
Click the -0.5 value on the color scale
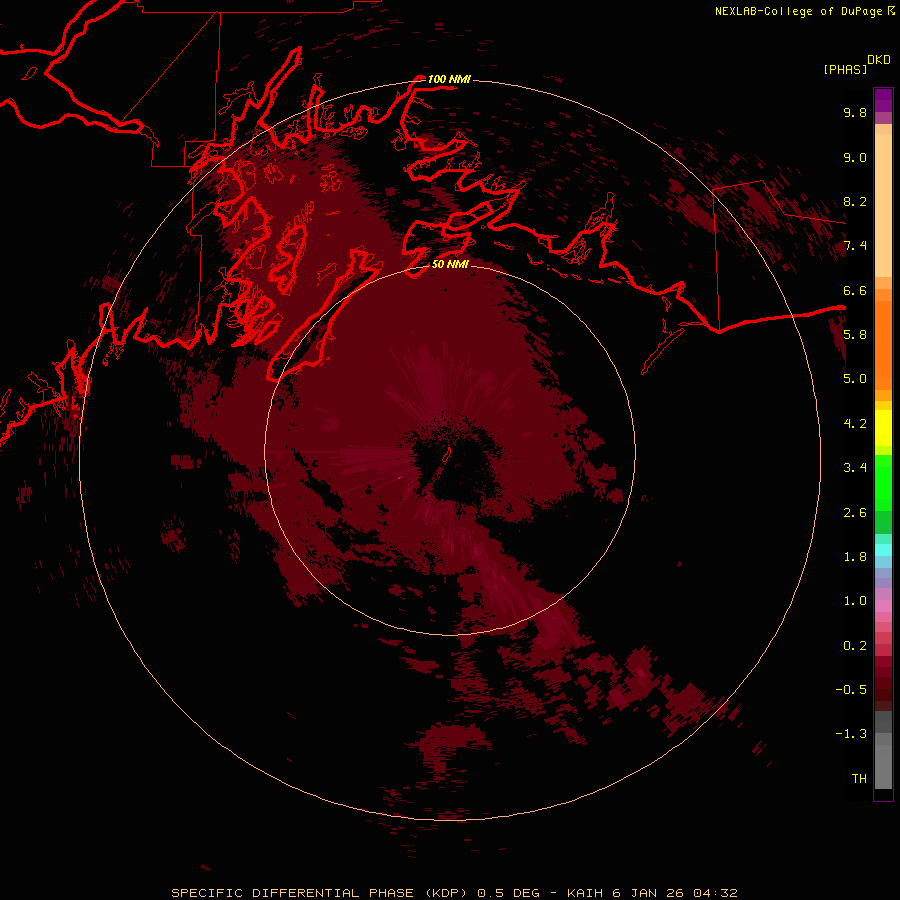tap(851, 690)
